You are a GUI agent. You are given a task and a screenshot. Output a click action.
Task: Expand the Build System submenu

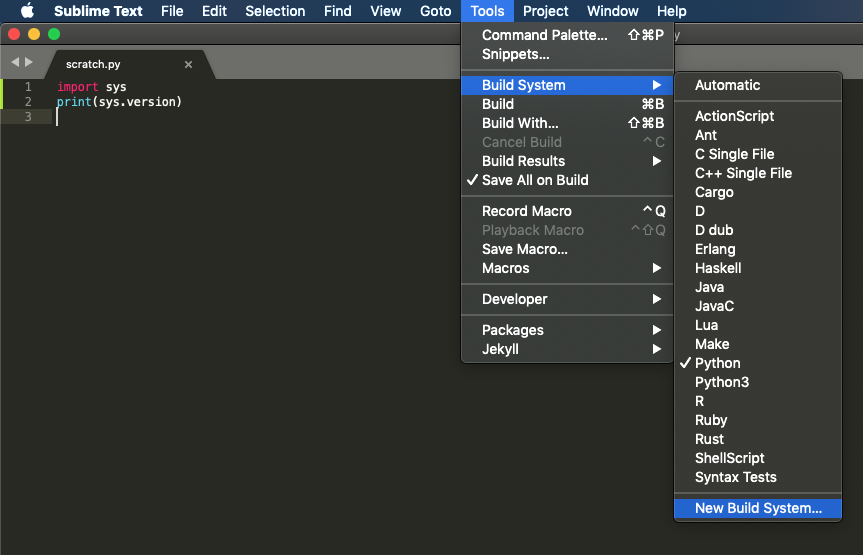tap(567, 85)
